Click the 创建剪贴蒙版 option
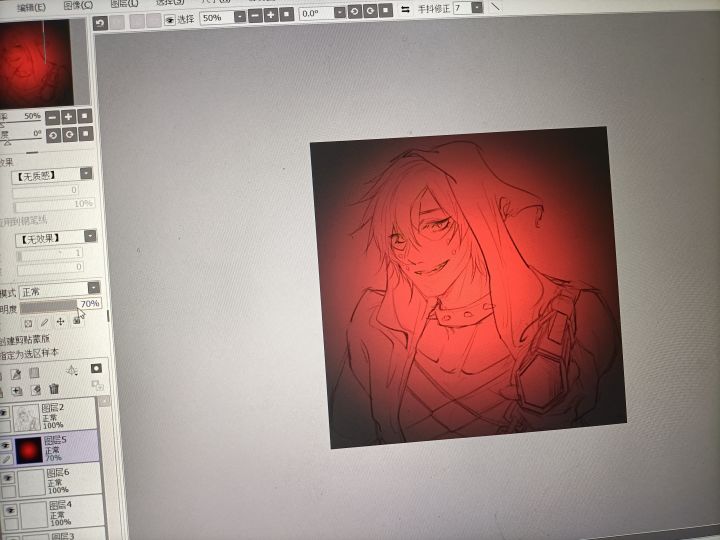720x540 pixels. [x=25, y=340]
